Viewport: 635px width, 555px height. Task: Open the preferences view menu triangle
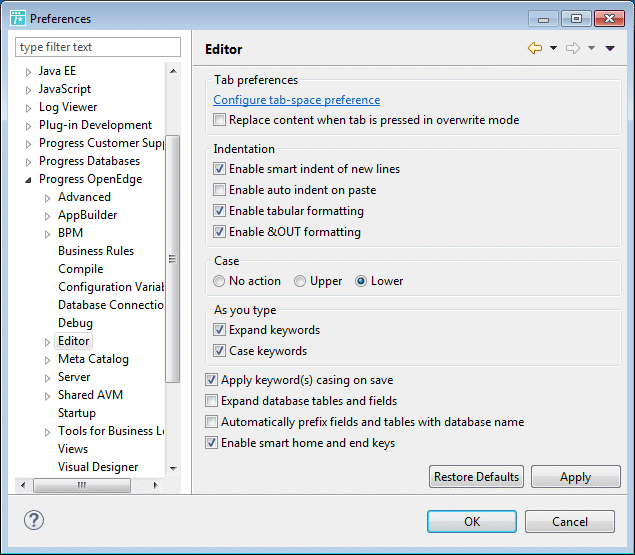tap(610, 49)
